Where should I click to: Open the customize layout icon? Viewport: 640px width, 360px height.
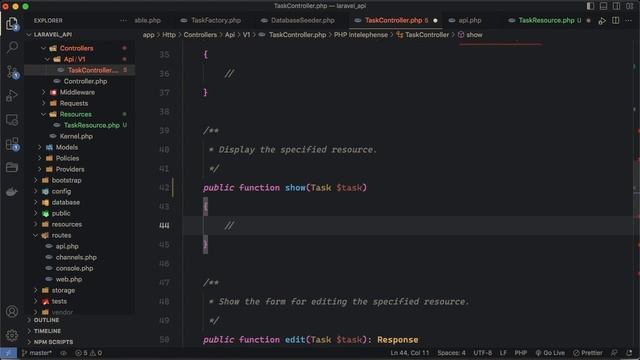(629, 6)
